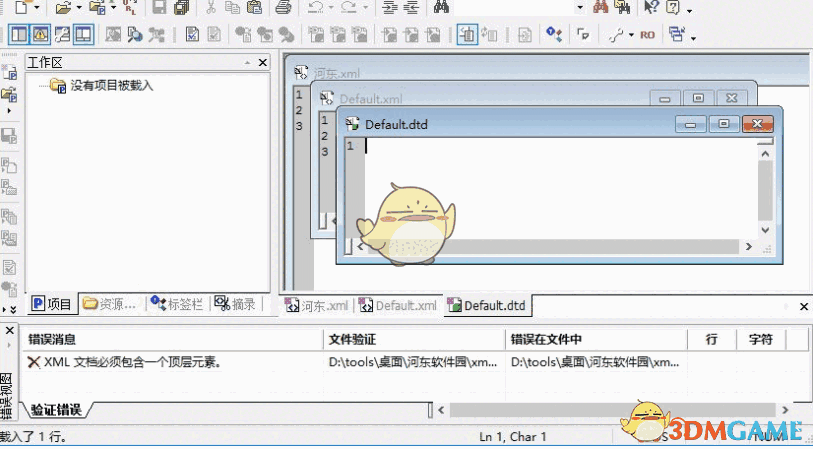813x449 pixels.
Task: Click the Copy icon
Action: pos(232,7)
